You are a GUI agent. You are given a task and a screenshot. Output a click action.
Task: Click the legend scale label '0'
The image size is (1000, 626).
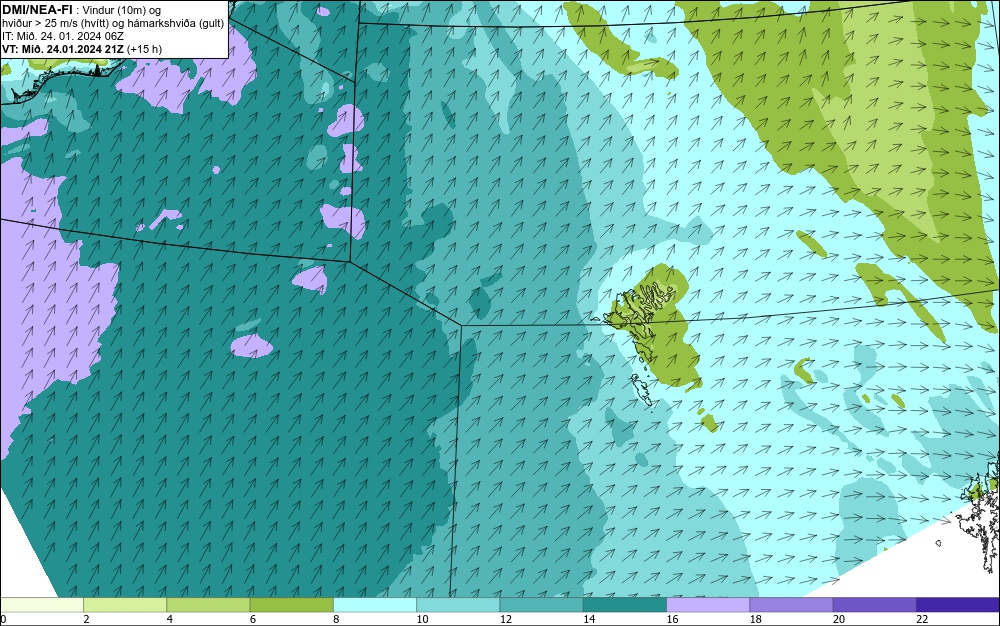click(x=3, y=619)
